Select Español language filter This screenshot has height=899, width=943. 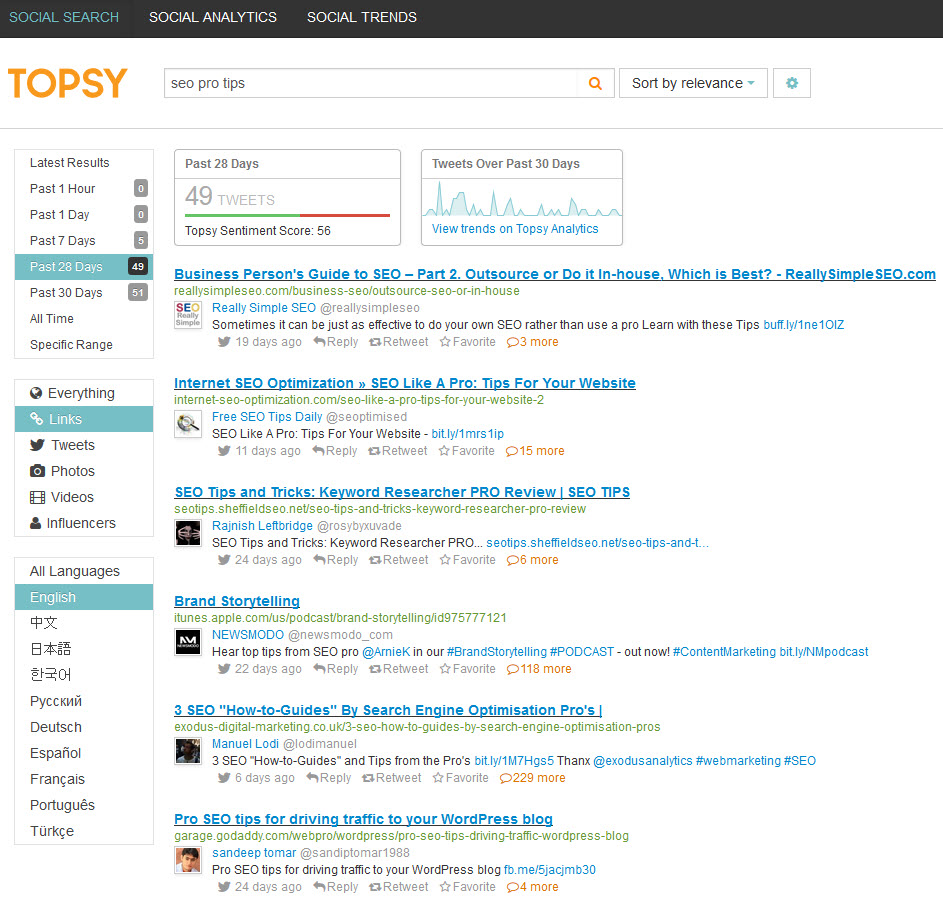[x=84, y=753]
